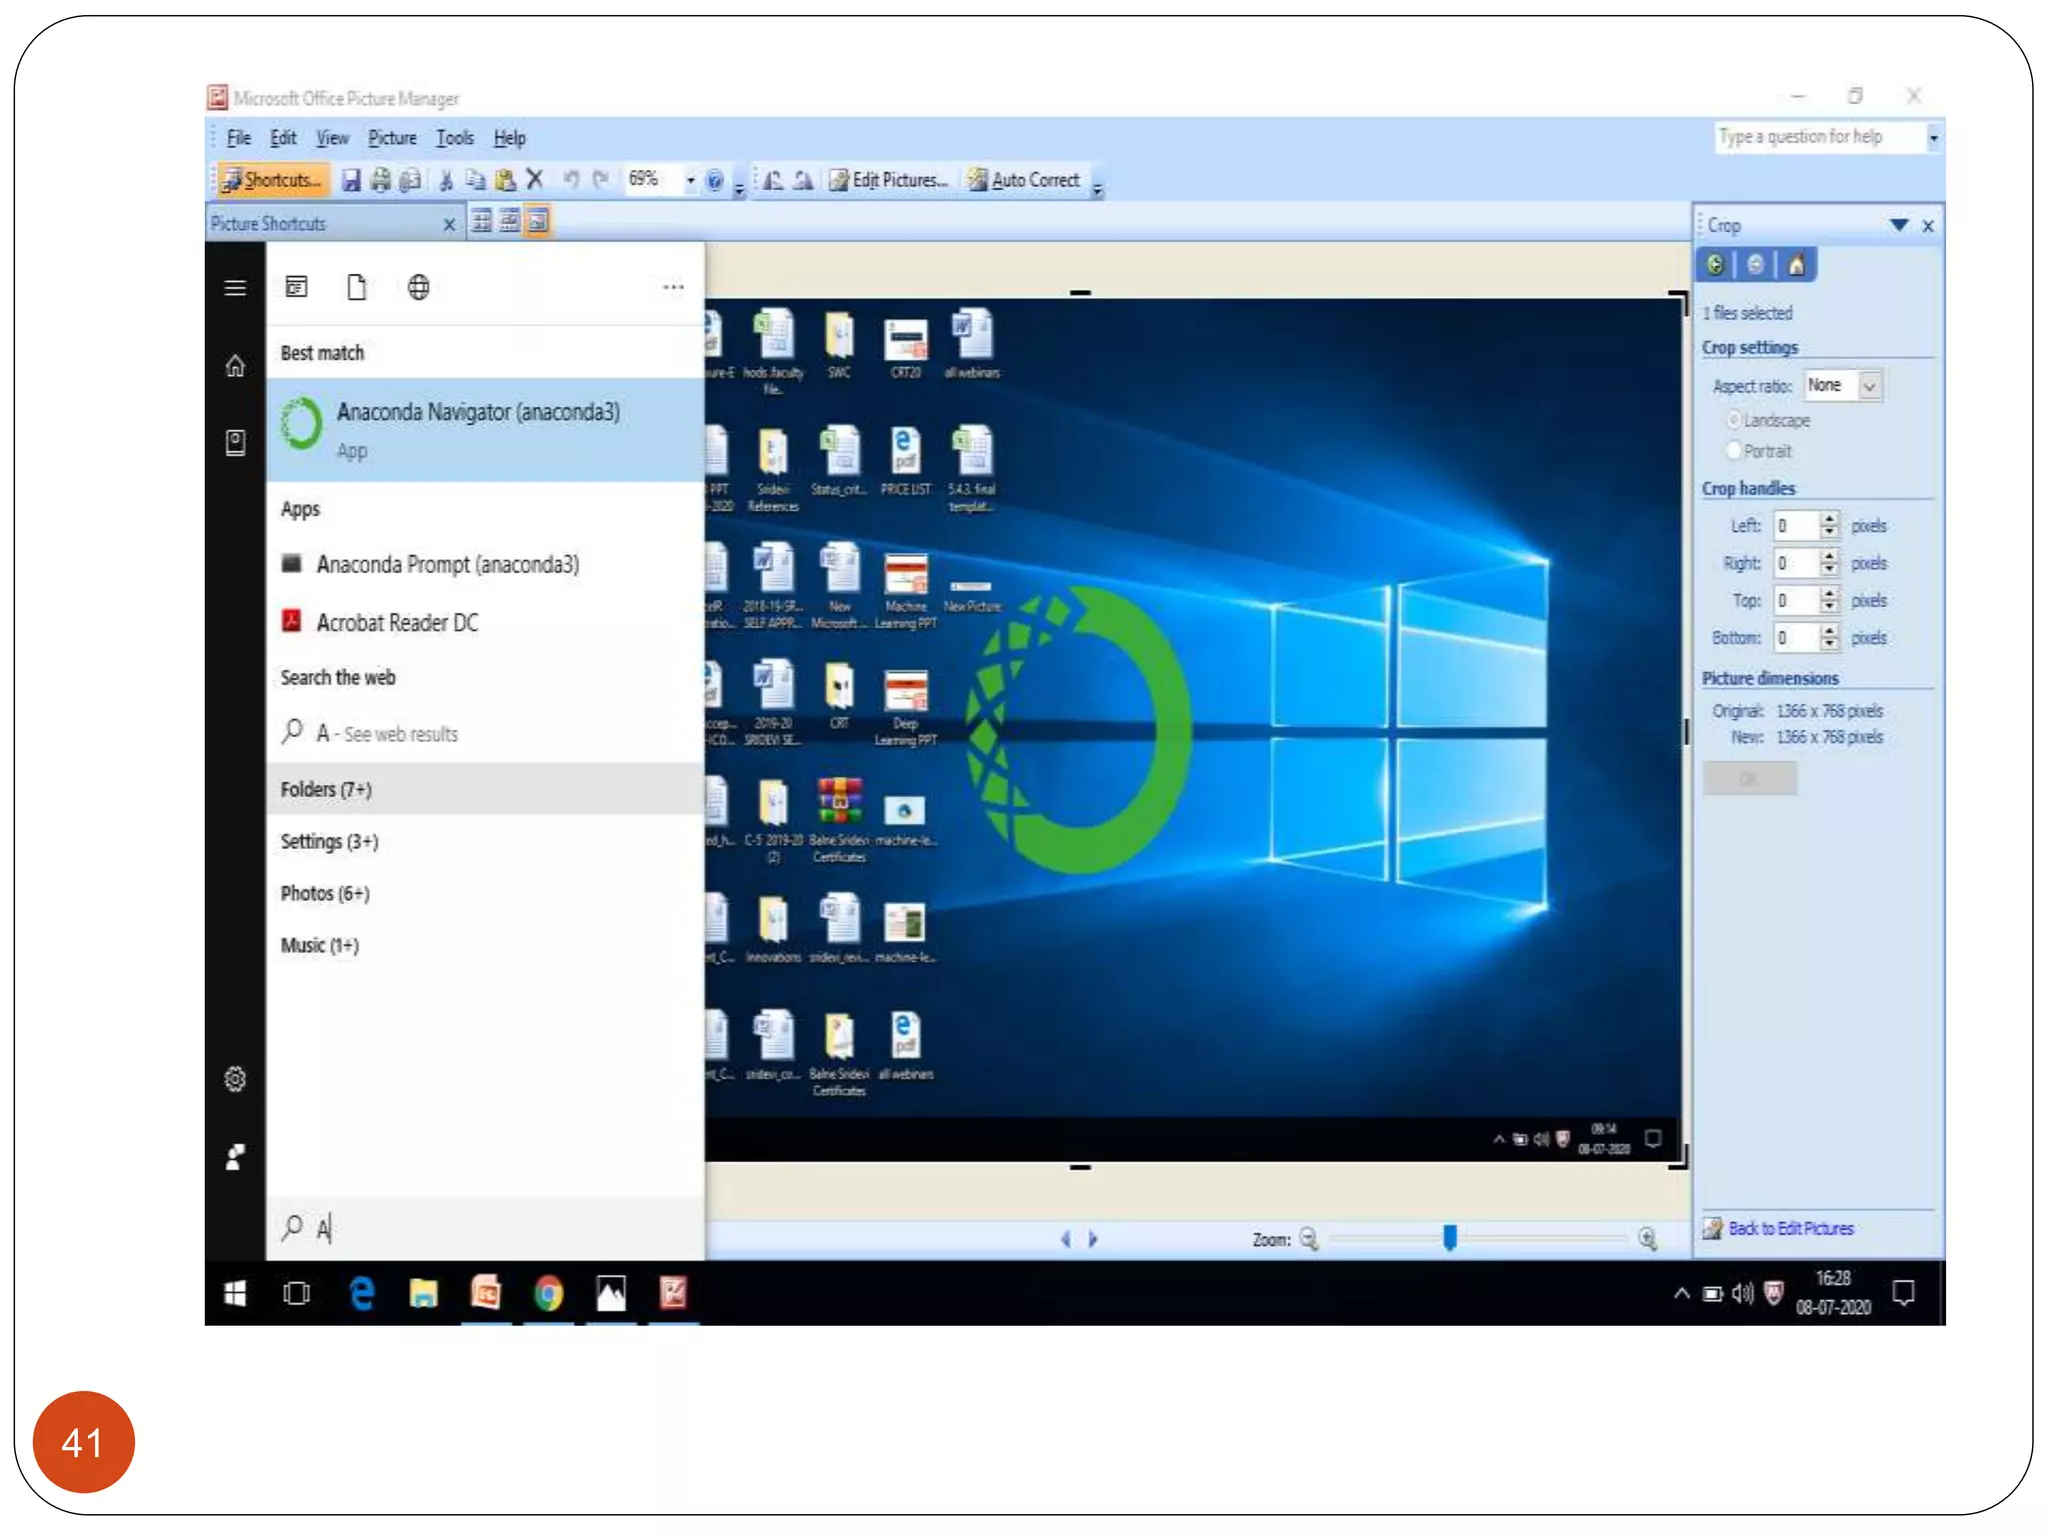Viewport: 2048px width, 1536px height.
Task: Click Back to Edit Pictures link
Action: click(x=1790, y=1228)
